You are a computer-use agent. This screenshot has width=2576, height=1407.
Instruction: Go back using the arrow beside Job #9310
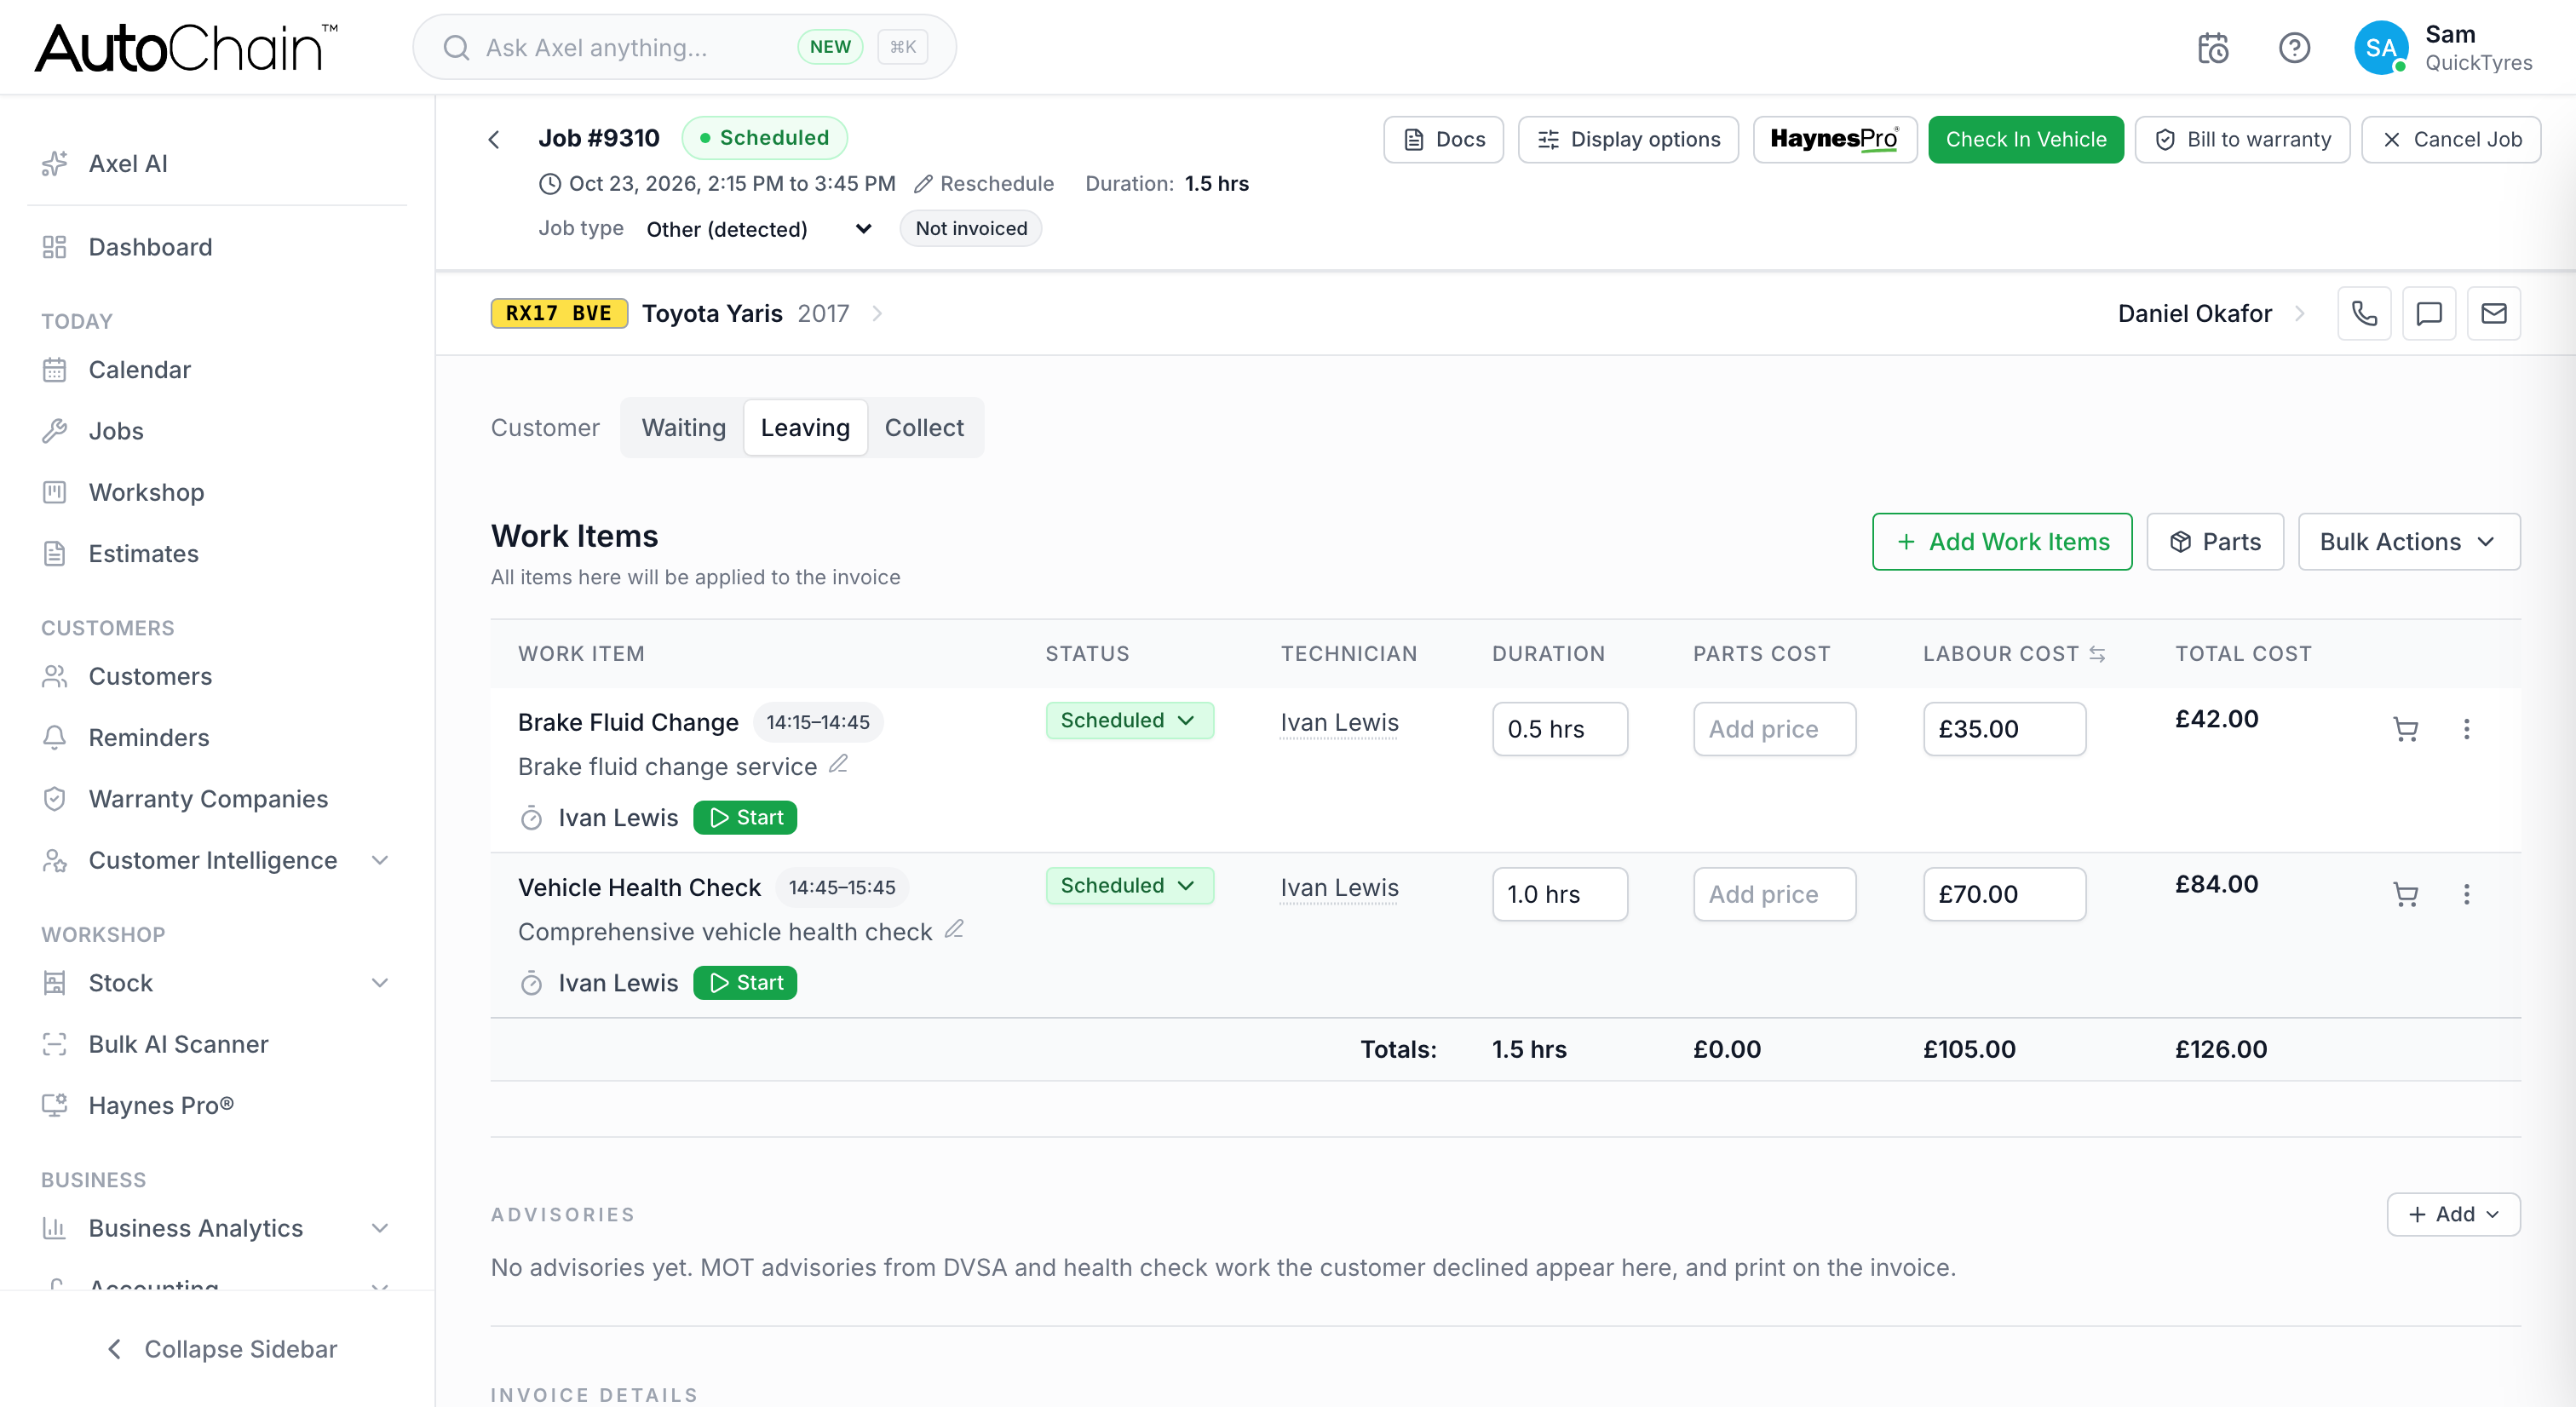494,139
